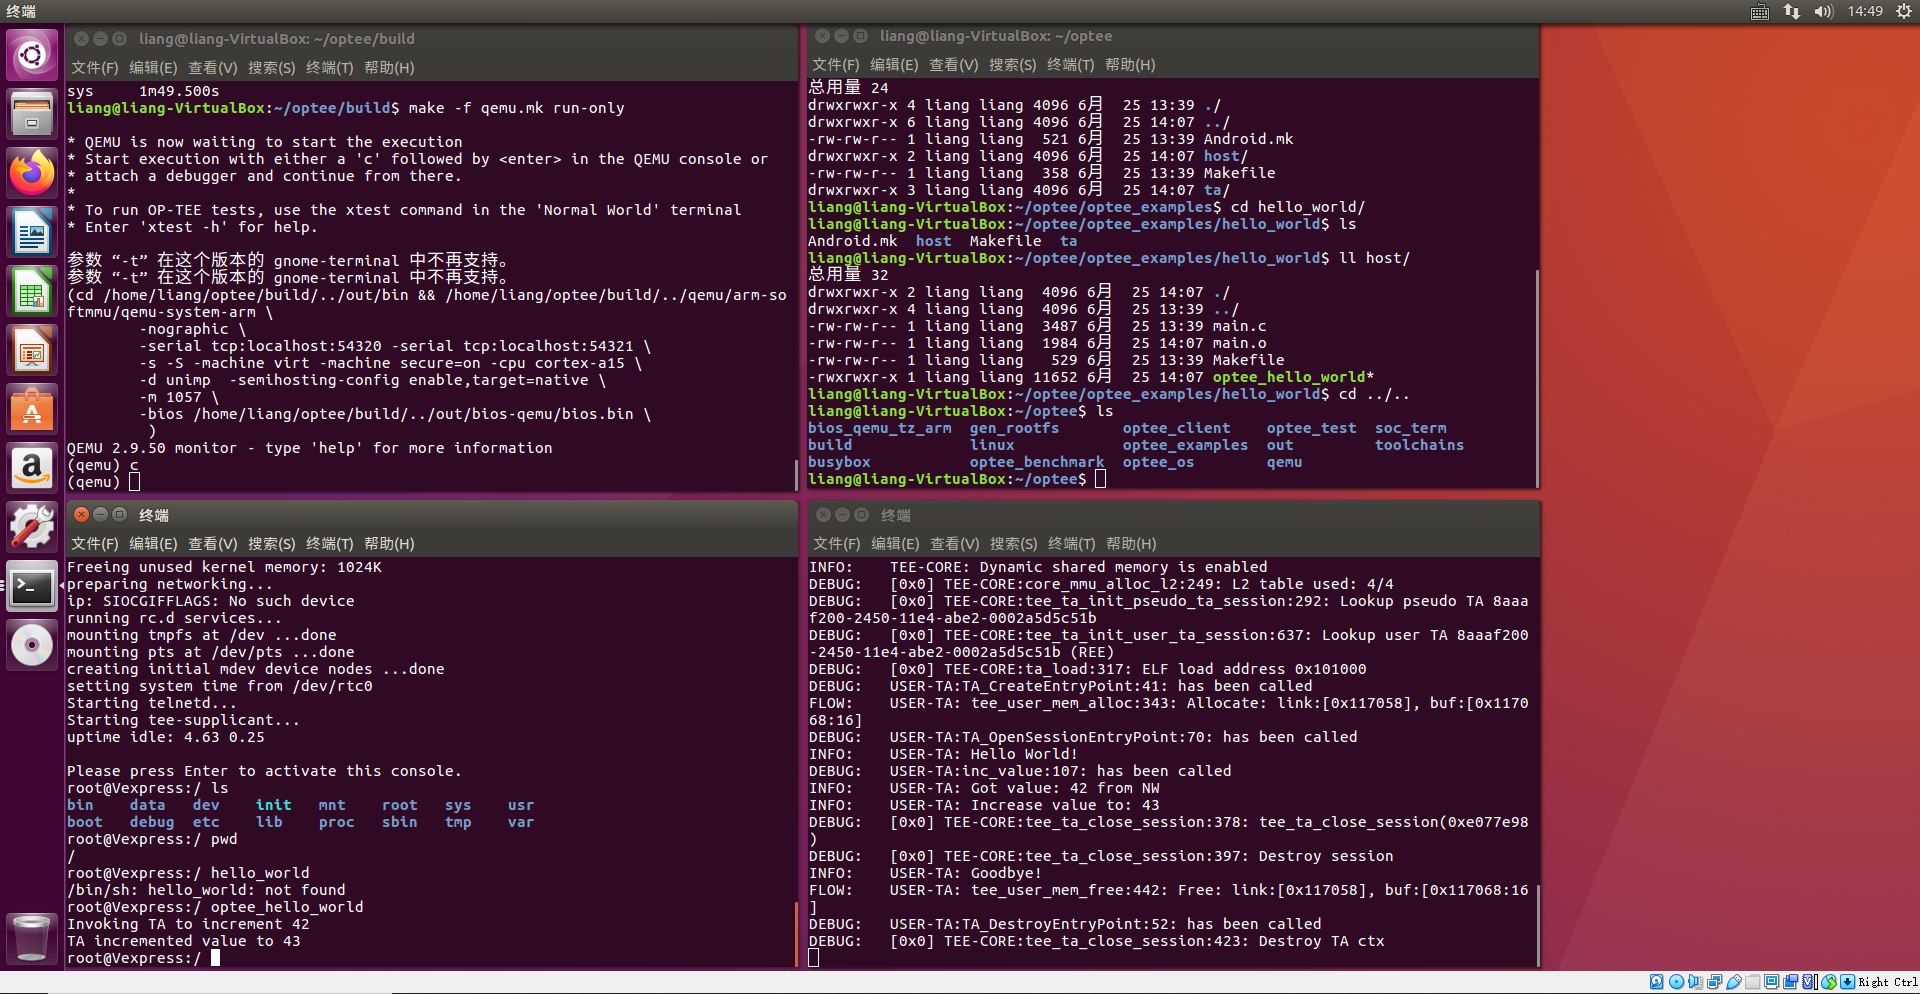Image resolution: width=1920 pixels, height=994 pixels.
Task: Toggle audio via the VirtualBox sound status icon
Action: (x=1694, y=982)
